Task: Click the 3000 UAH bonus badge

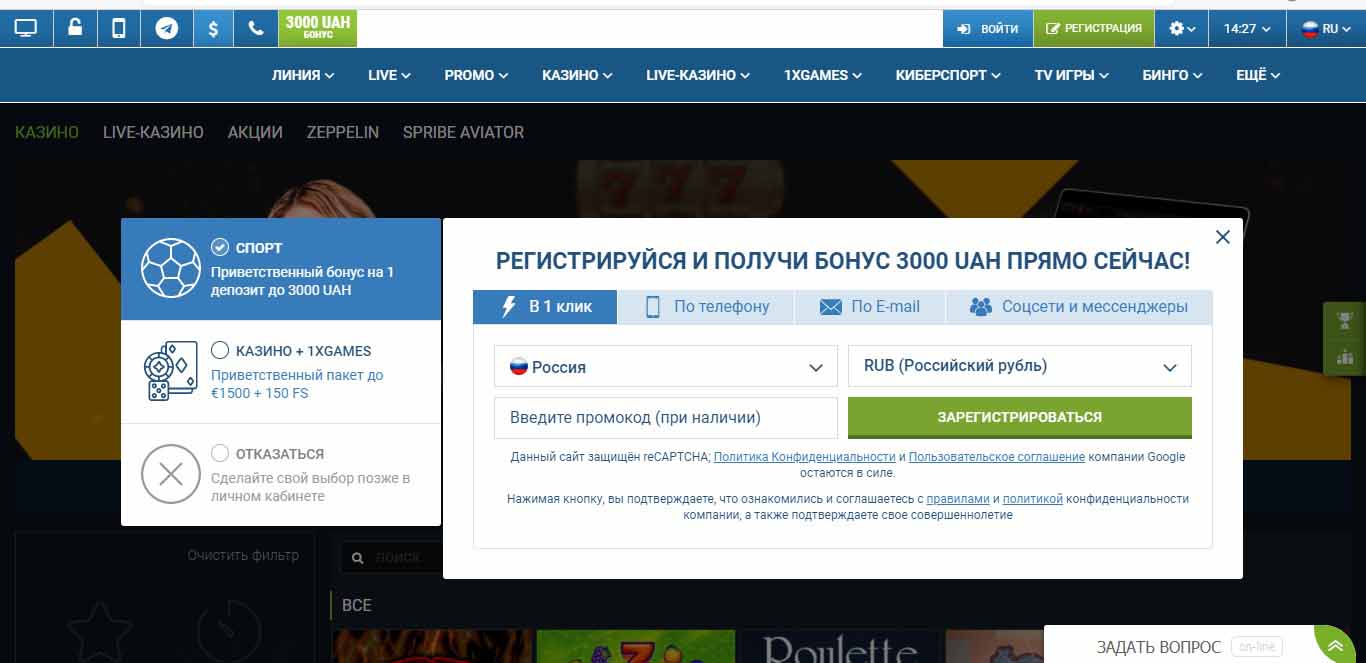Action: point(317,29)
